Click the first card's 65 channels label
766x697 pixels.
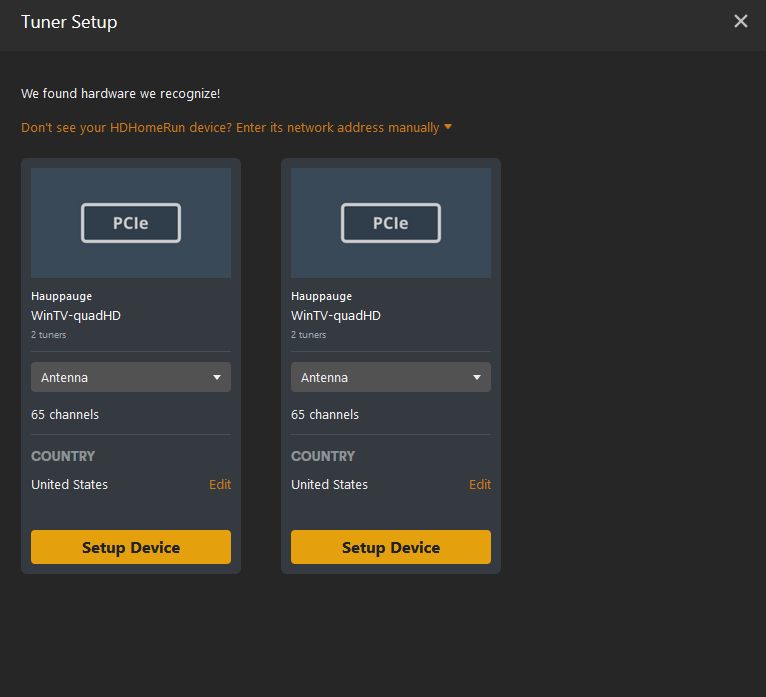click(x=65, y=415)
